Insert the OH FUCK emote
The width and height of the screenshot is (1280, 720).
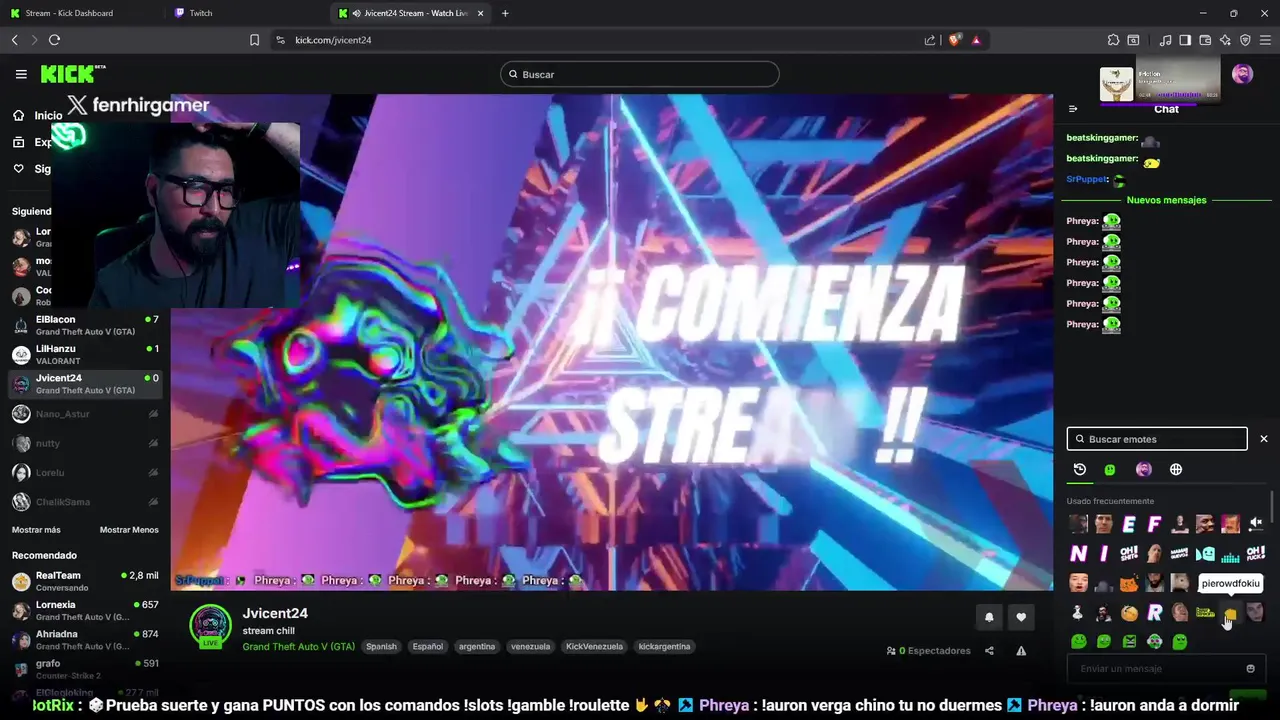1256,554
